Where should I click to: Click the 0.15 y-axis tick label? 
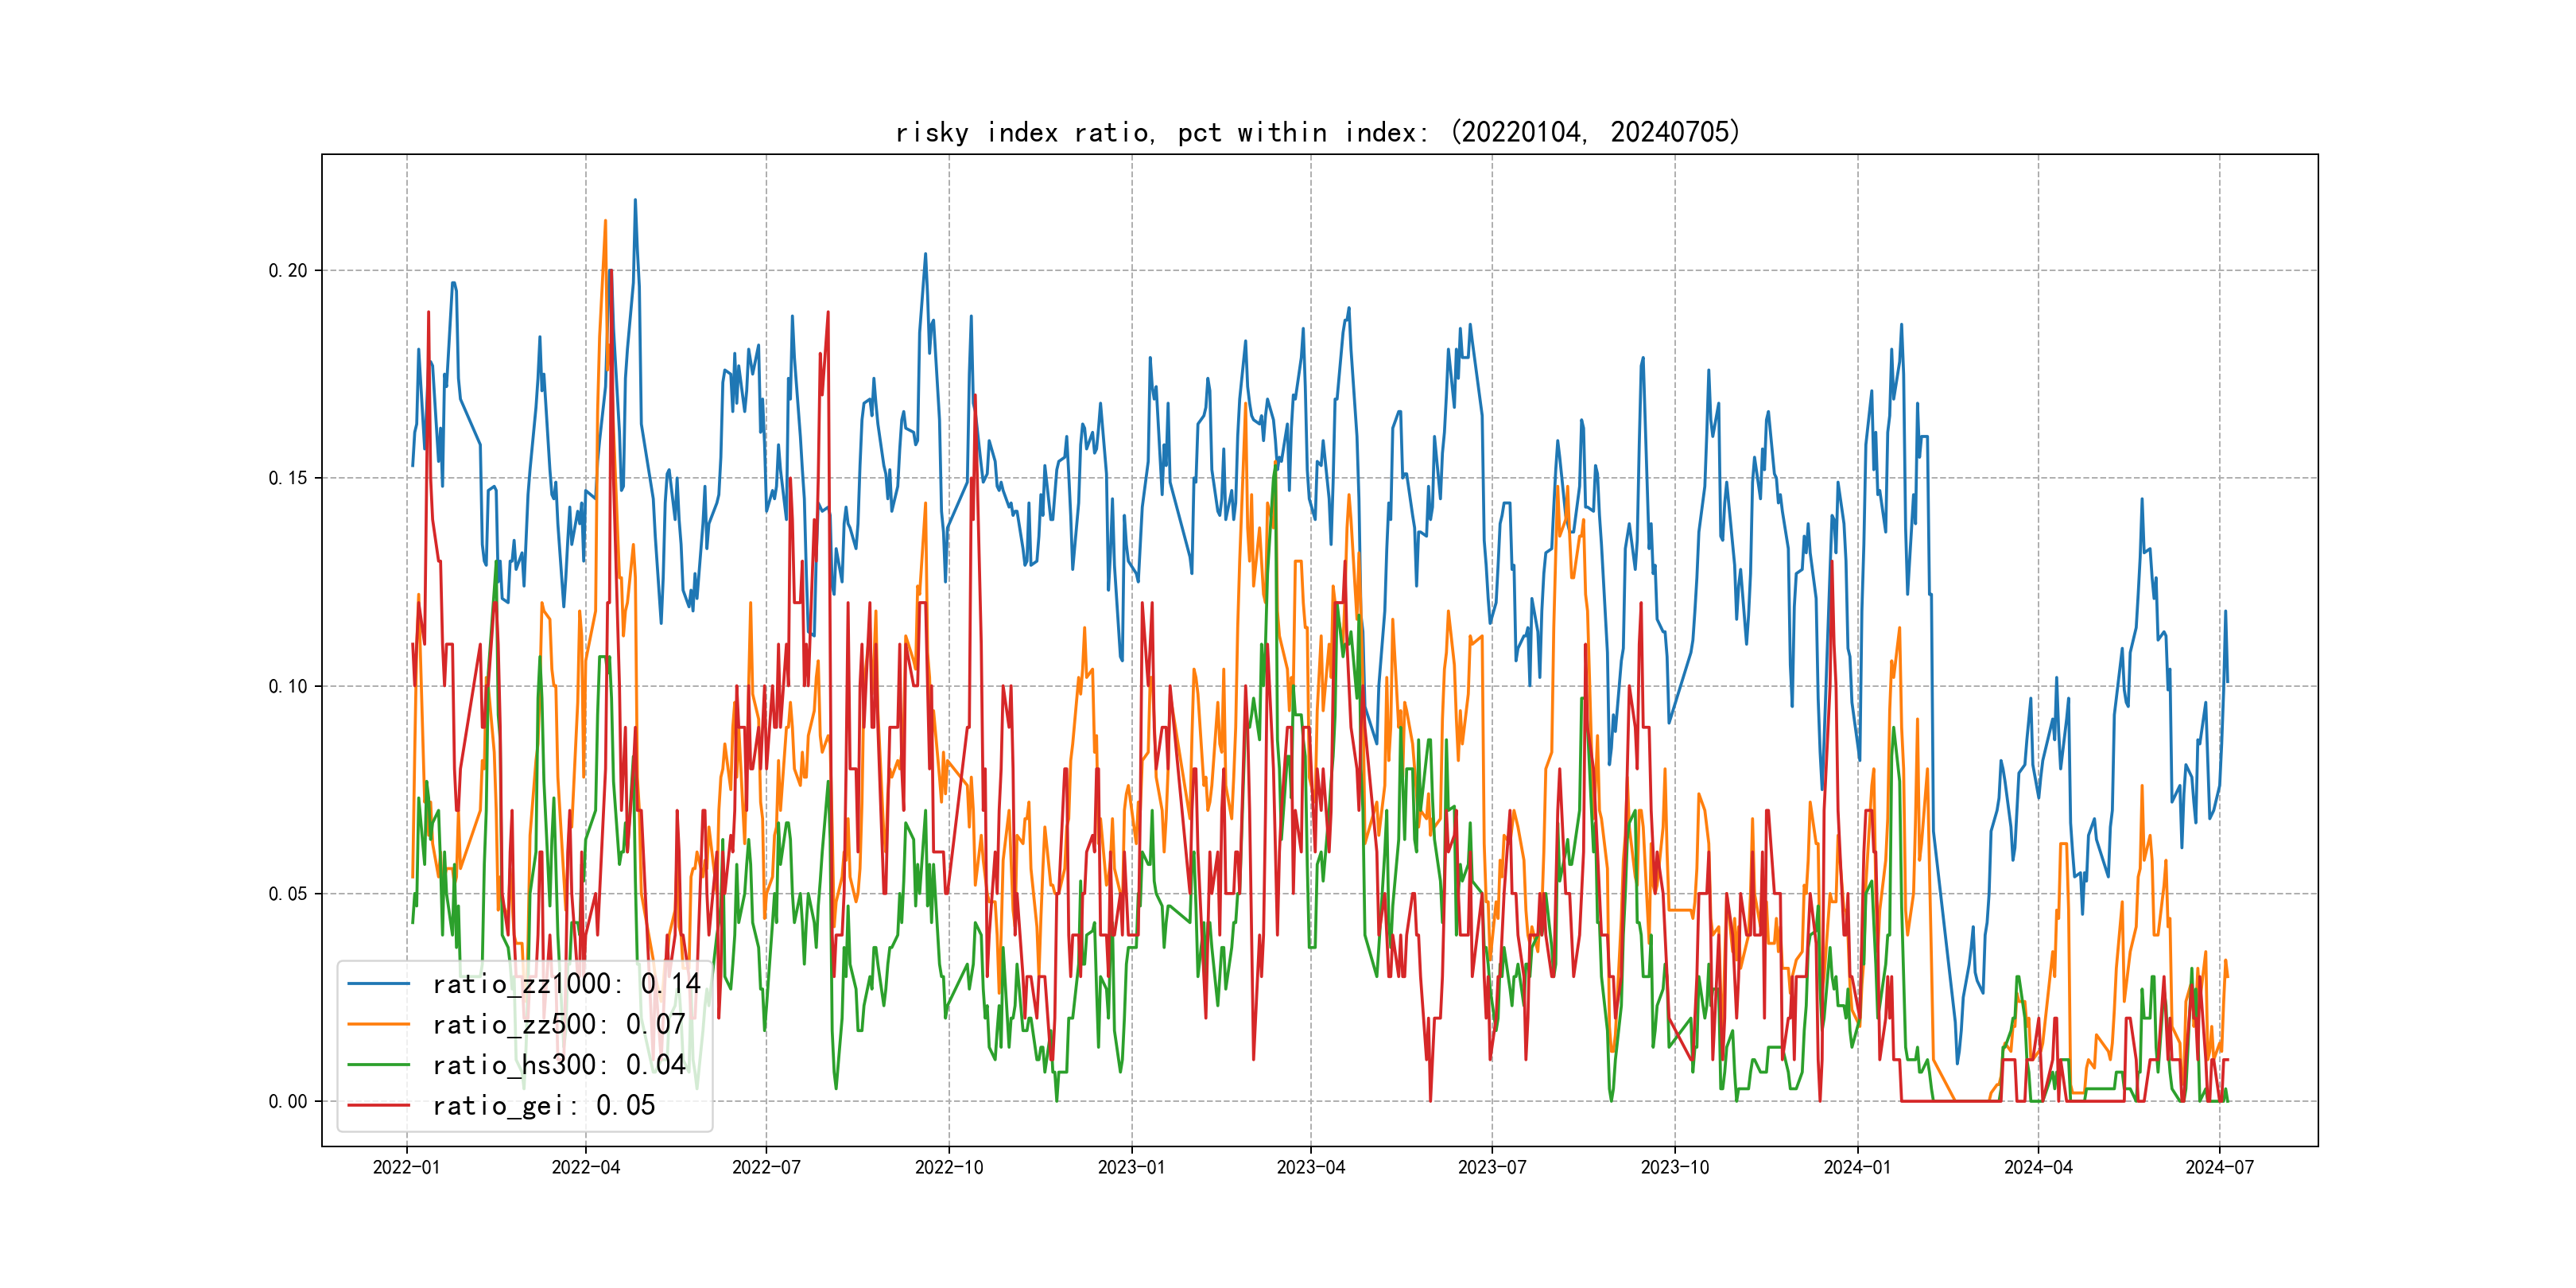click(288, 478)
